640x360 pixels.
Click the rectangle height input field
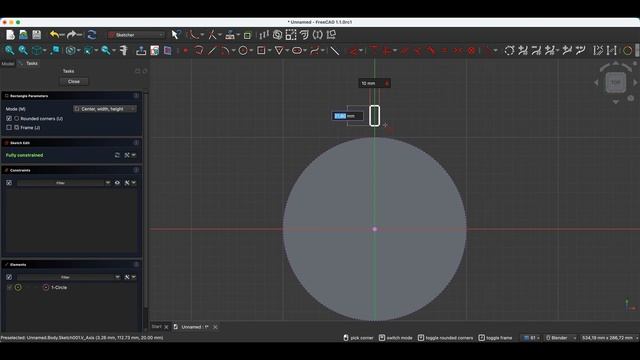tap(347, 116)
